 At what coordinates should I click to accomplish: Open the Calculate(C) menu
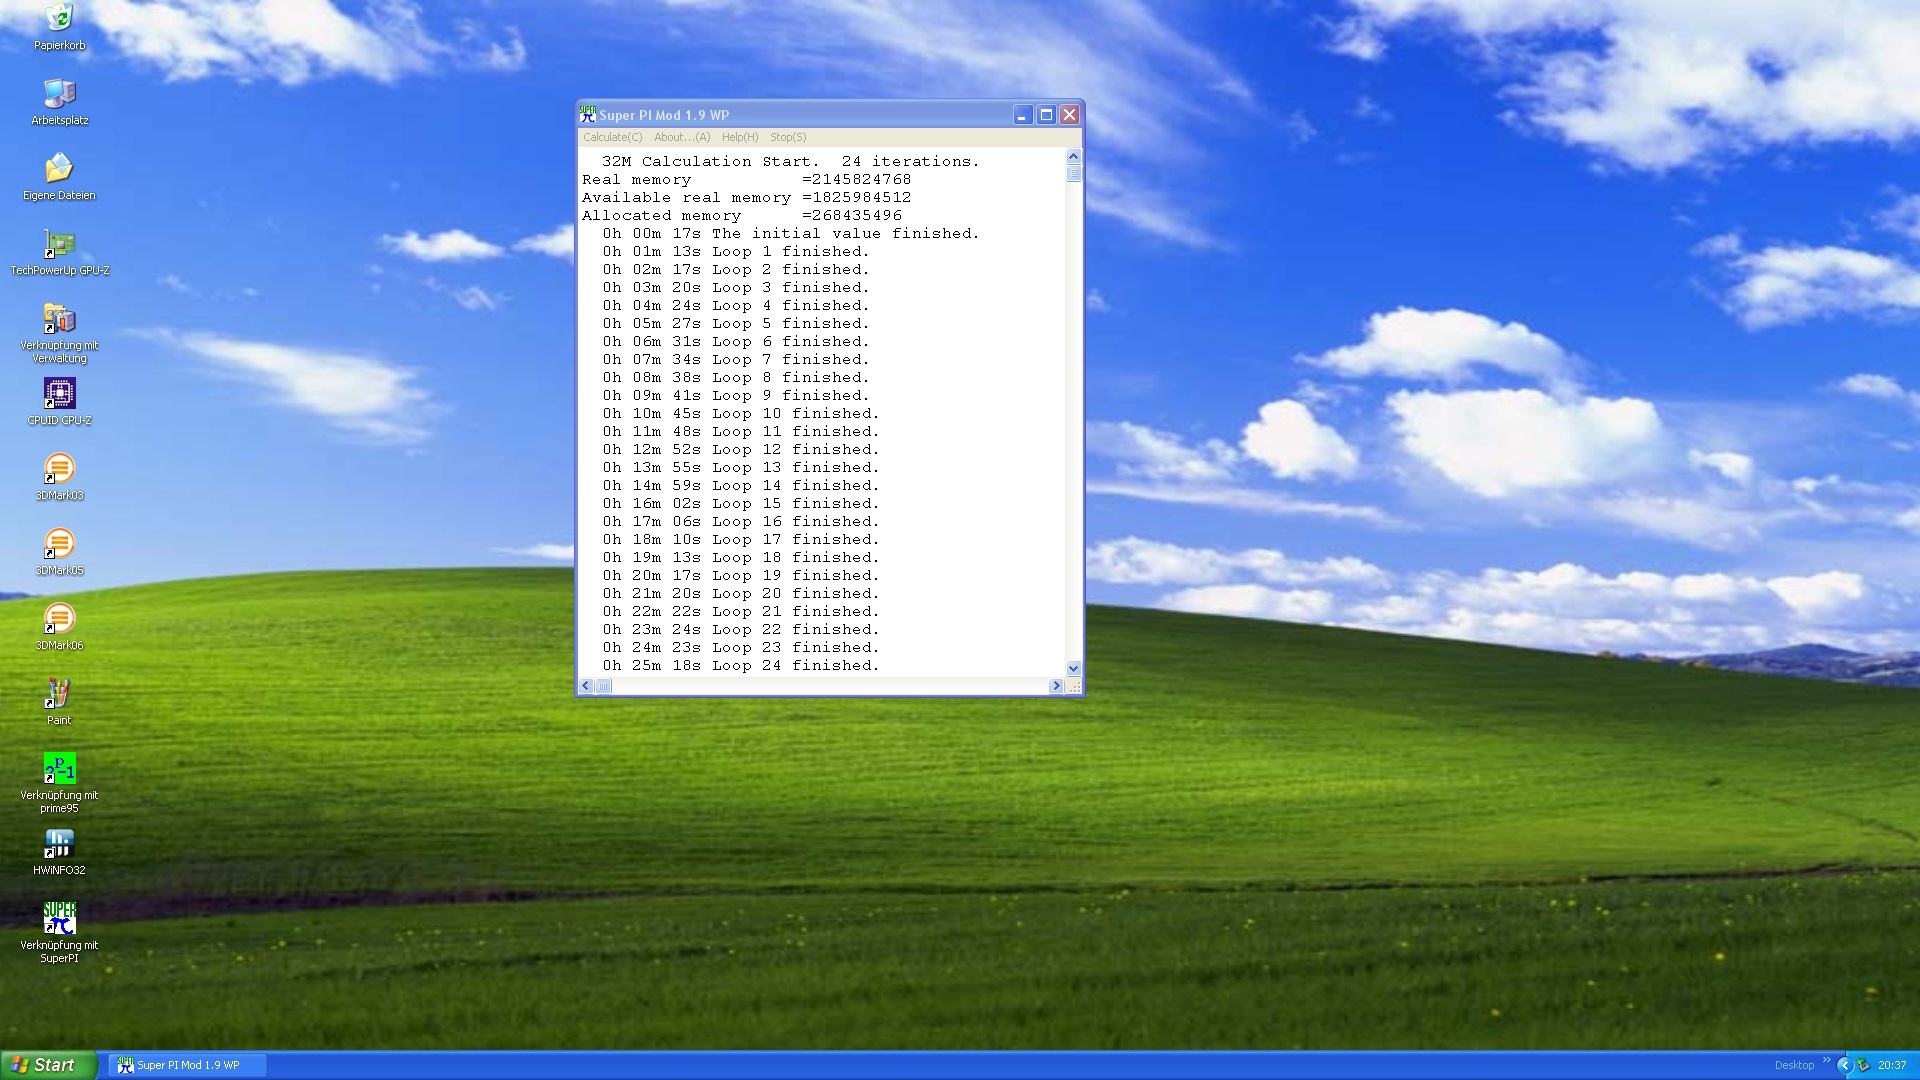(x=612, y=137)
